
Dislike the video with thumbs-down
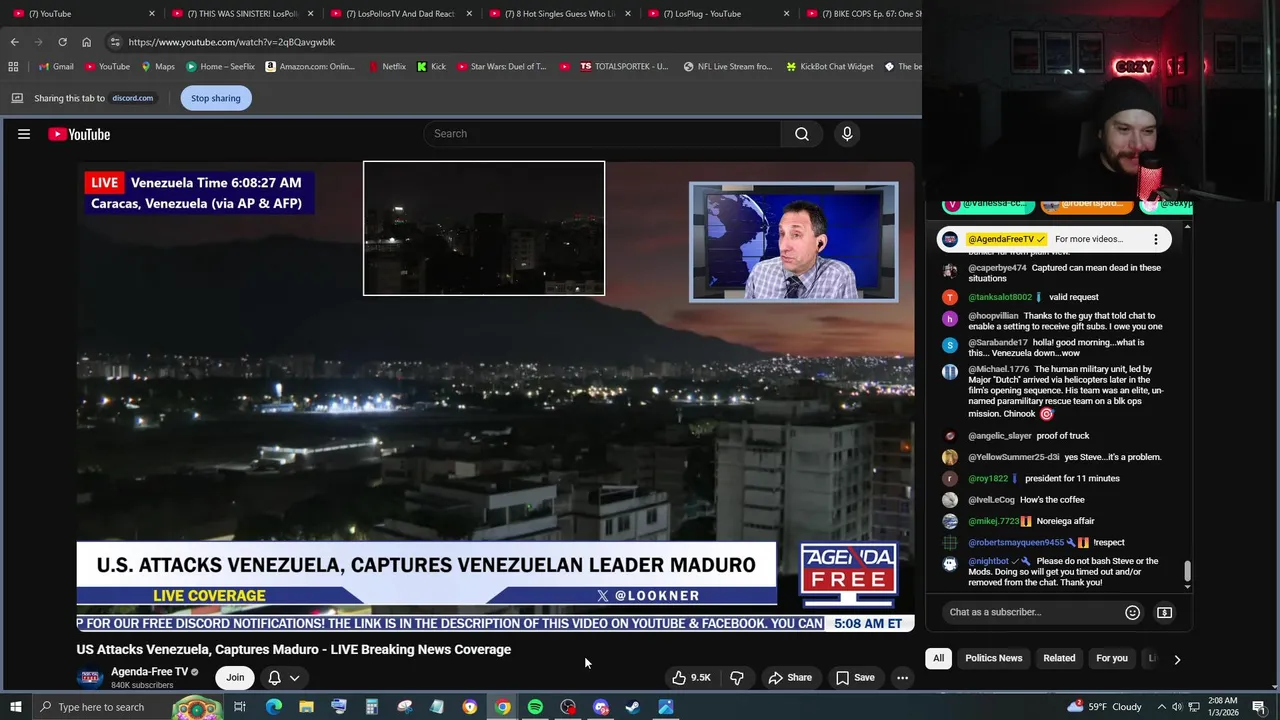click(737, 678)
